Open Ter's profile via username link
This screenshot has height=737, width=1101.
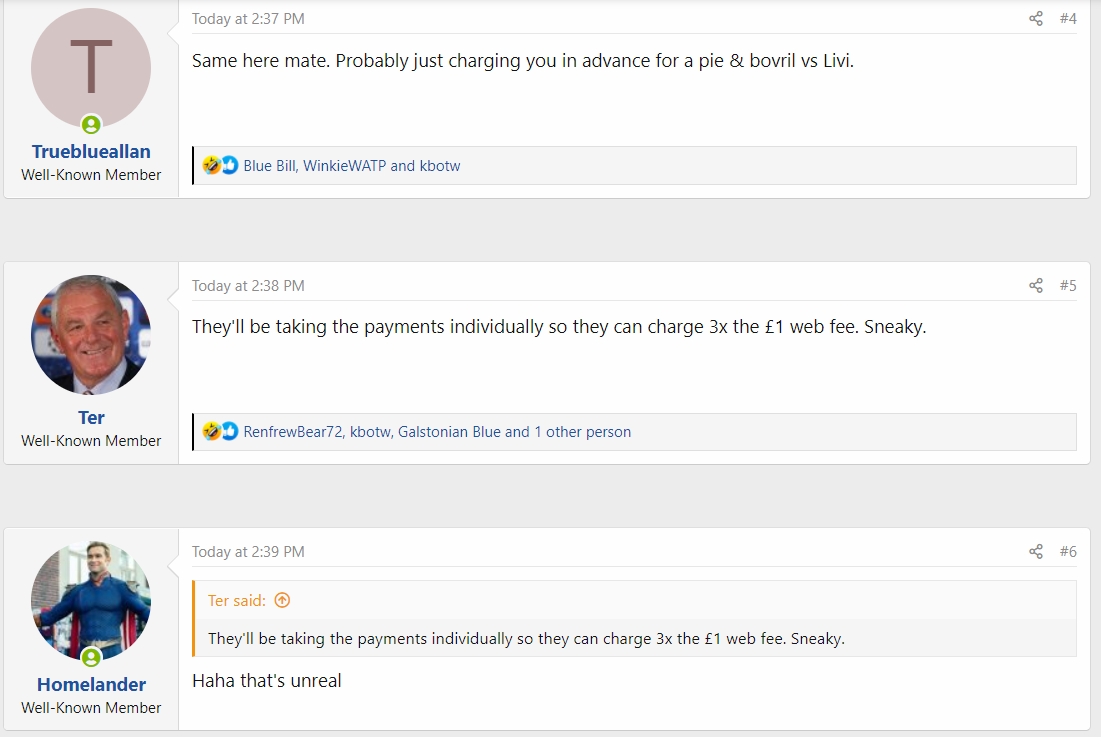tap(91, 418)
